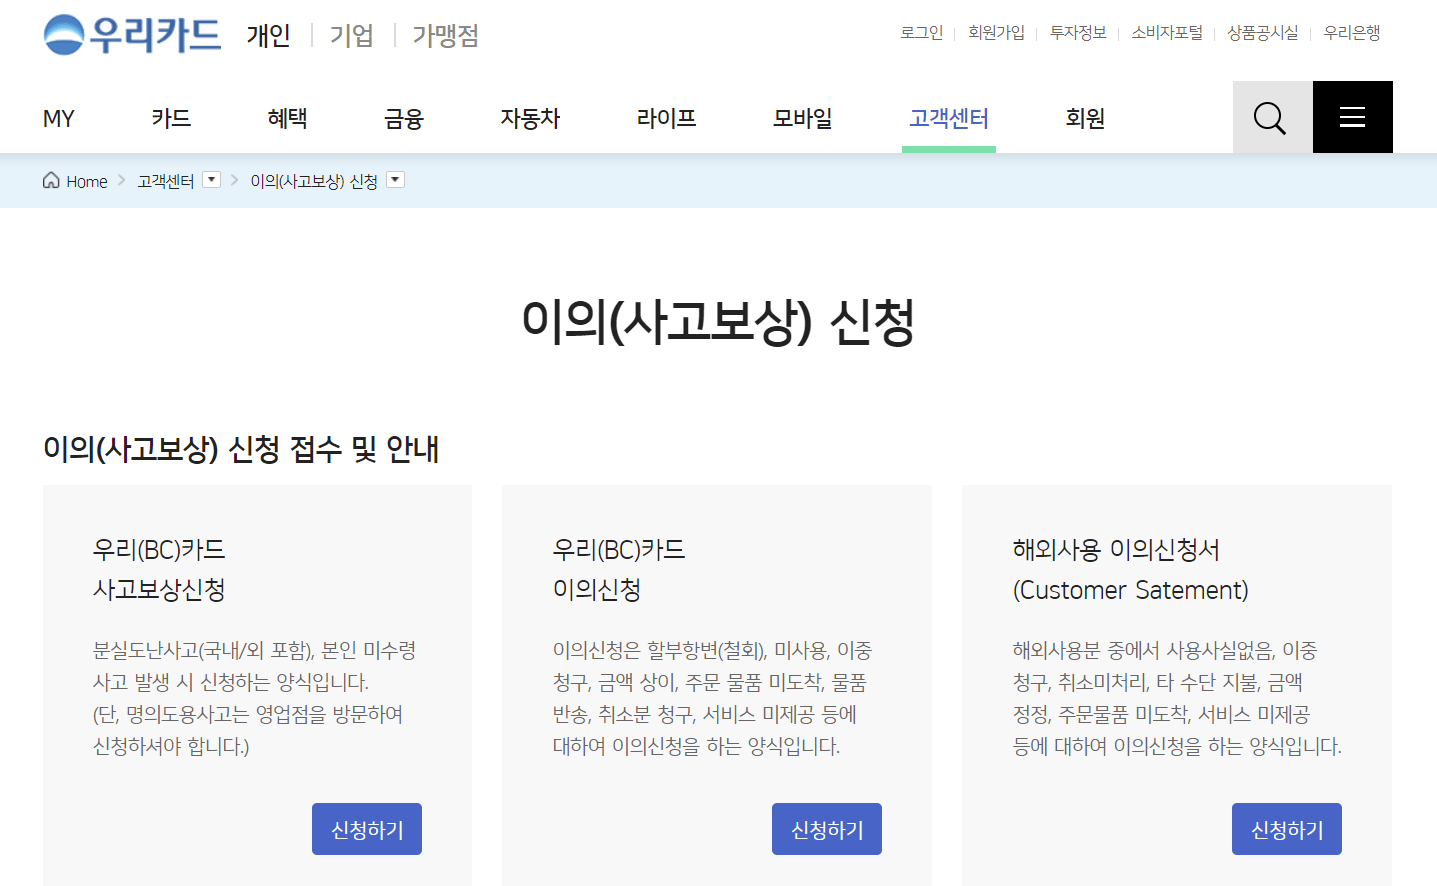Expand the 이의(사고보상) 신청 breadcrumb dropdown
Viewport: 1437px width, 886px height.
(395, 179)
